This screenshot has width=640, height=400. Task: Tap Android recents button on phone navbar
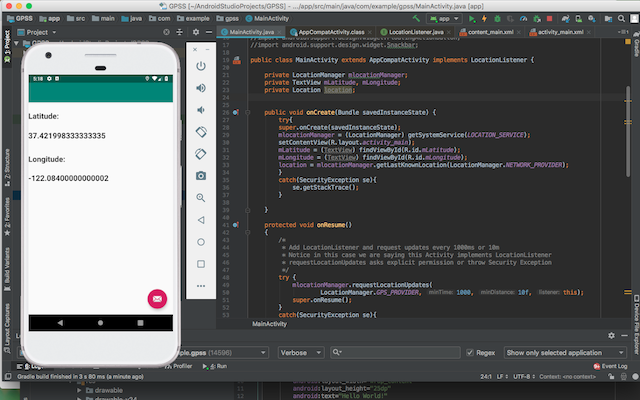140,323
